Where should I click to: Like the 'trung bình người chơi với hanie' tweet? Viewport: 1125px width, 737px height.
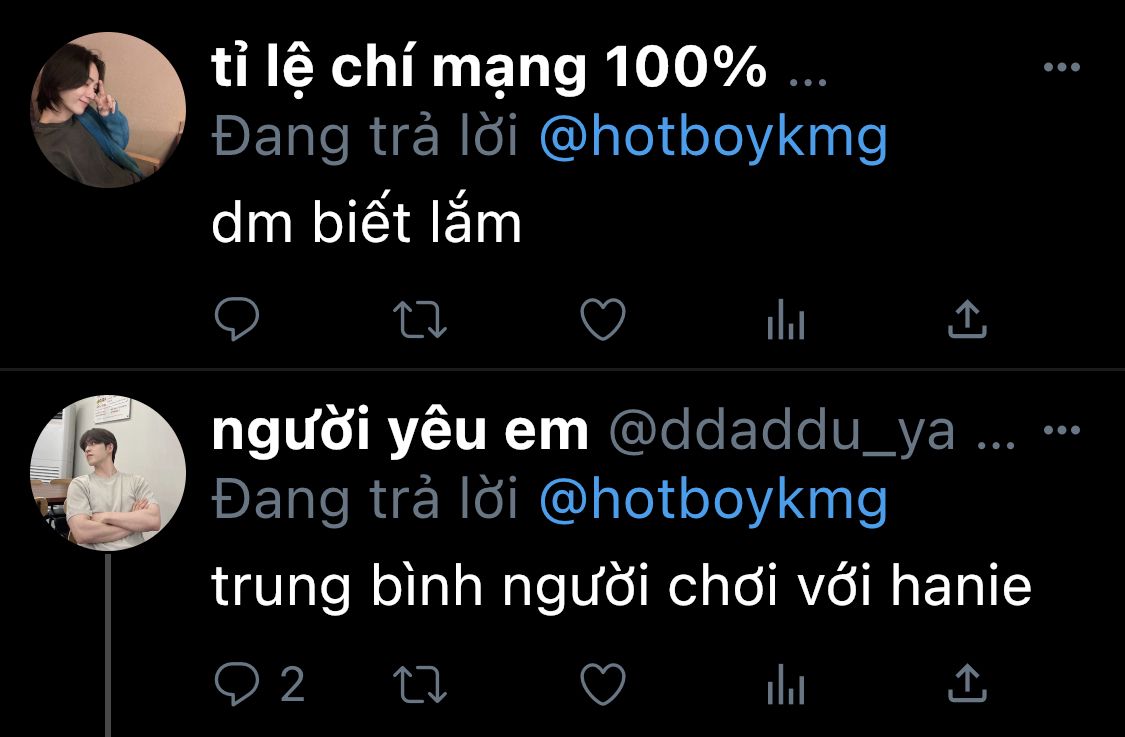pyautogui.click(x=603, y=684)
